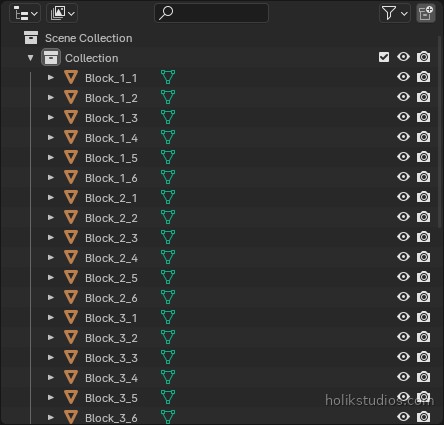Click the mesh data icon for Block_3_2
The image size is (444, 425).
click(x=168, y=337)
